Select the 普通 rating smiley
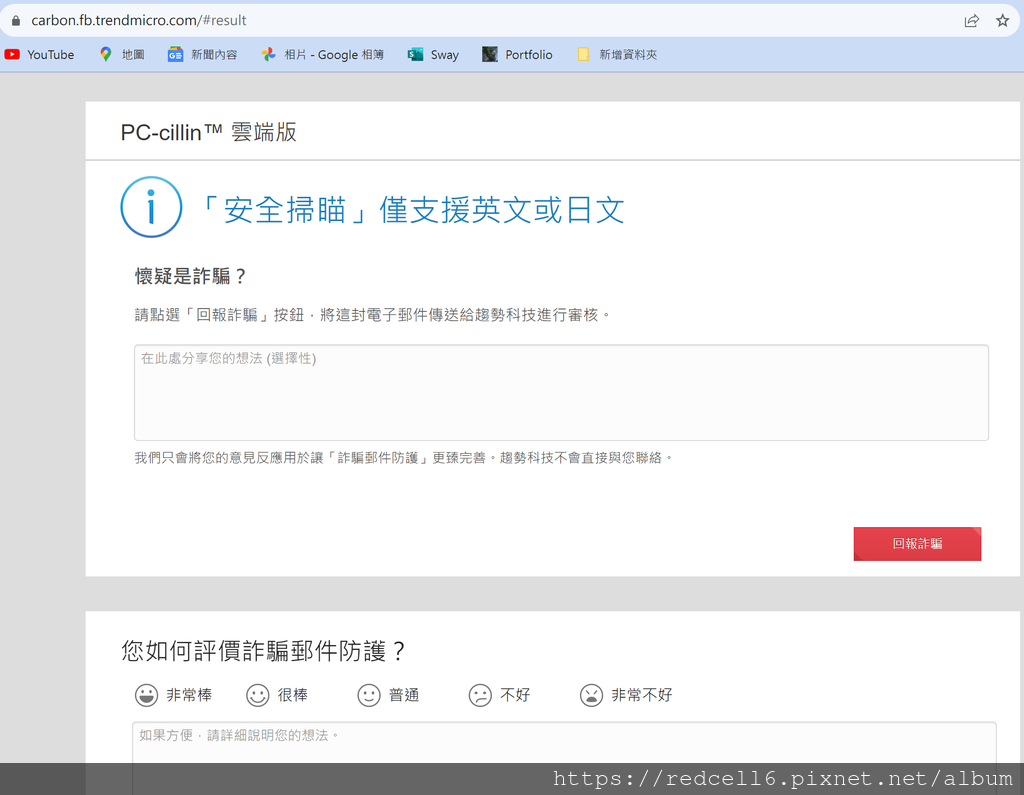The height and width of the screenshot is (795, 1024). pos(369,694)
